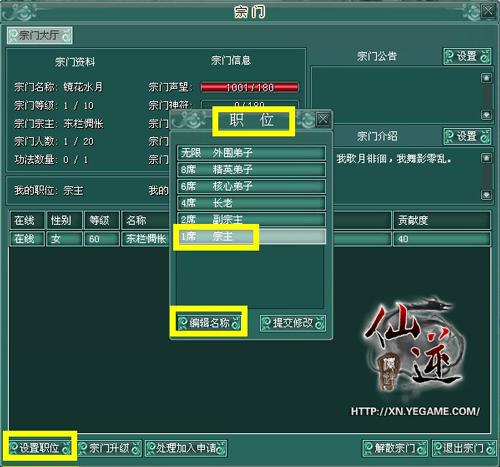Click the 退出宗门 leave sect button
This screenshot has height=467, width=500.
point(464,448)
